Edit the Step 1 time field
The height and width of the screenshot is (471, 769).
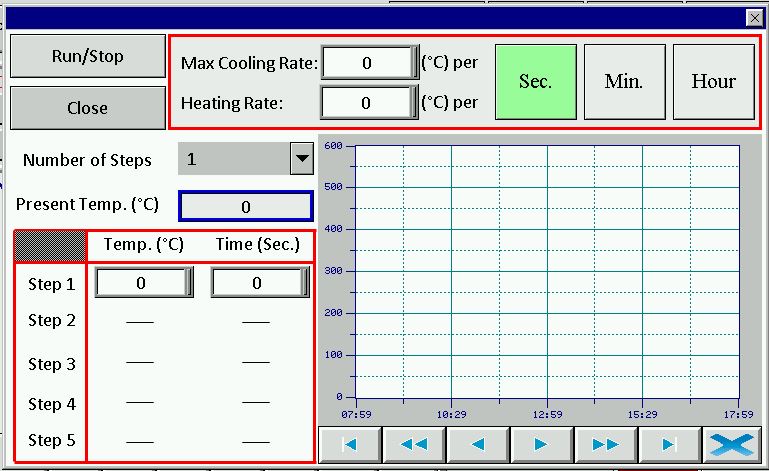click(260, 283)
